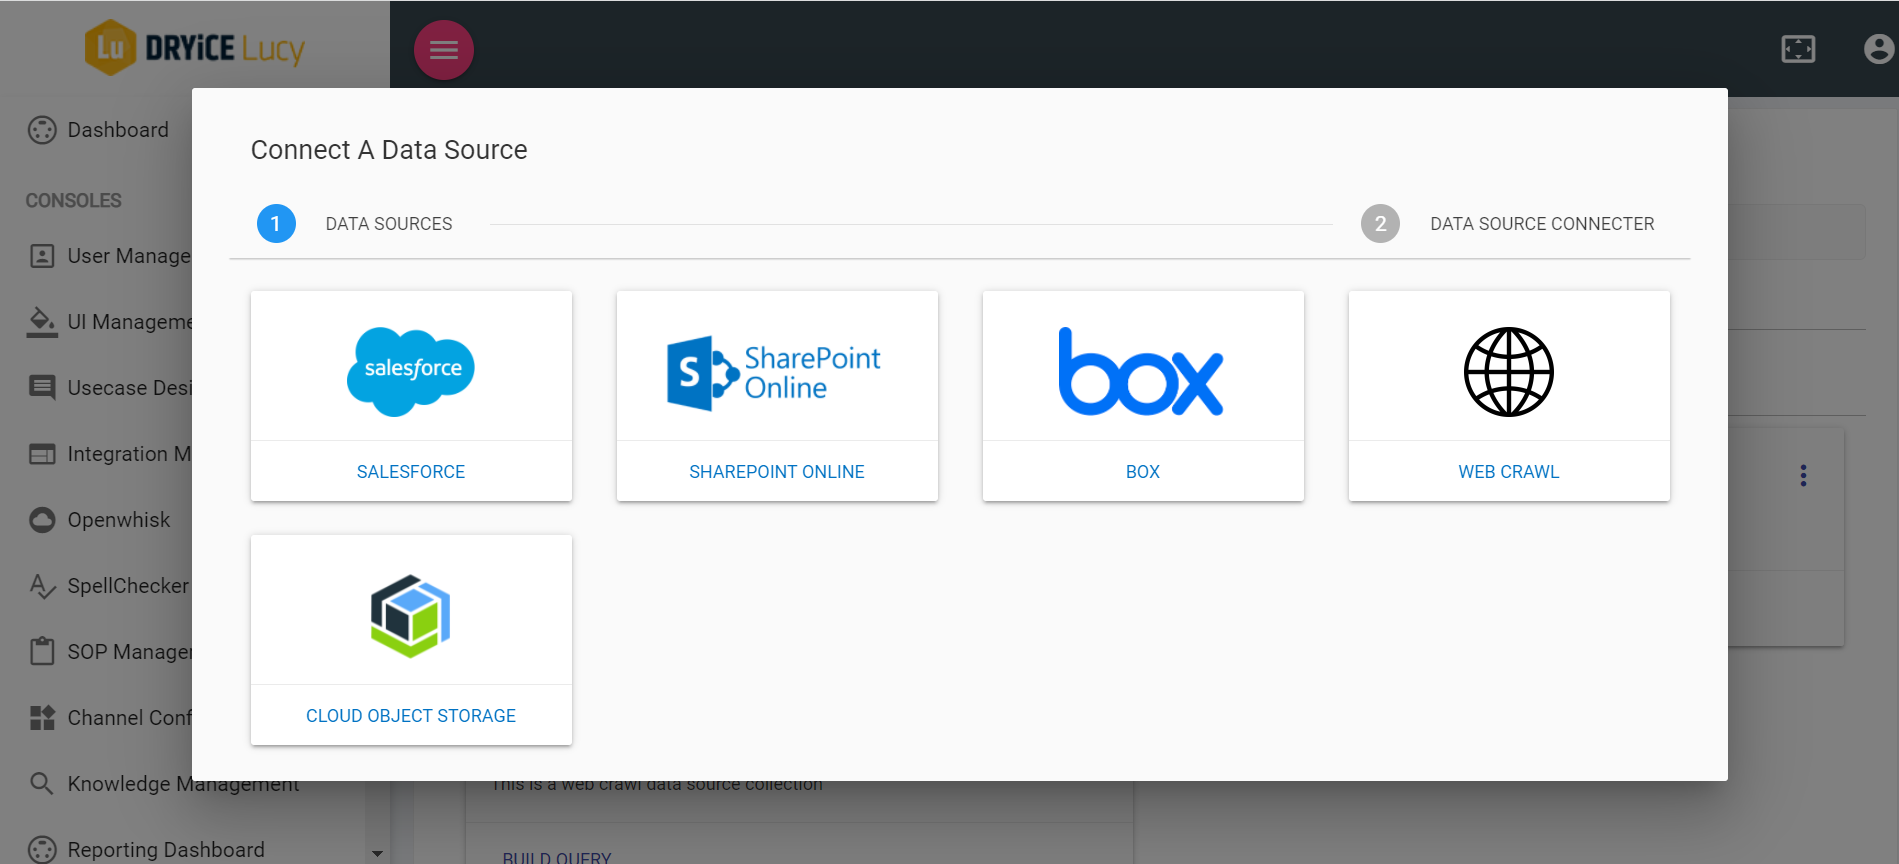Screen dimensions: 1899x864
Task: Open Reporting Dashboard sidebar item
Action: tap(166, 850)
